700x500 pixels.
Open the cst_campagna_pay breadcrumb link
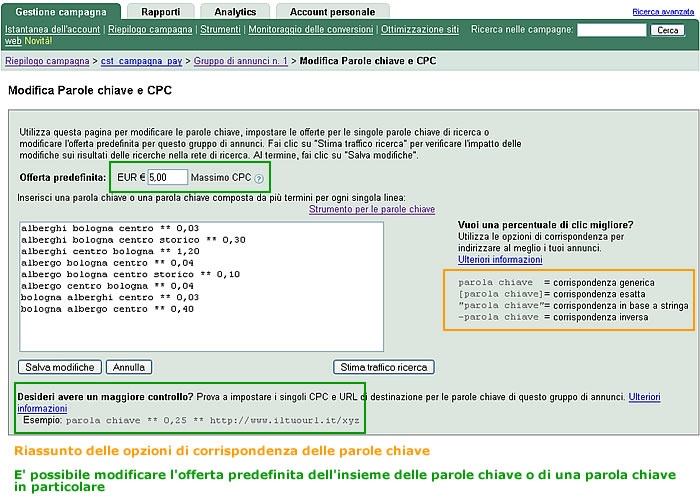142,61
